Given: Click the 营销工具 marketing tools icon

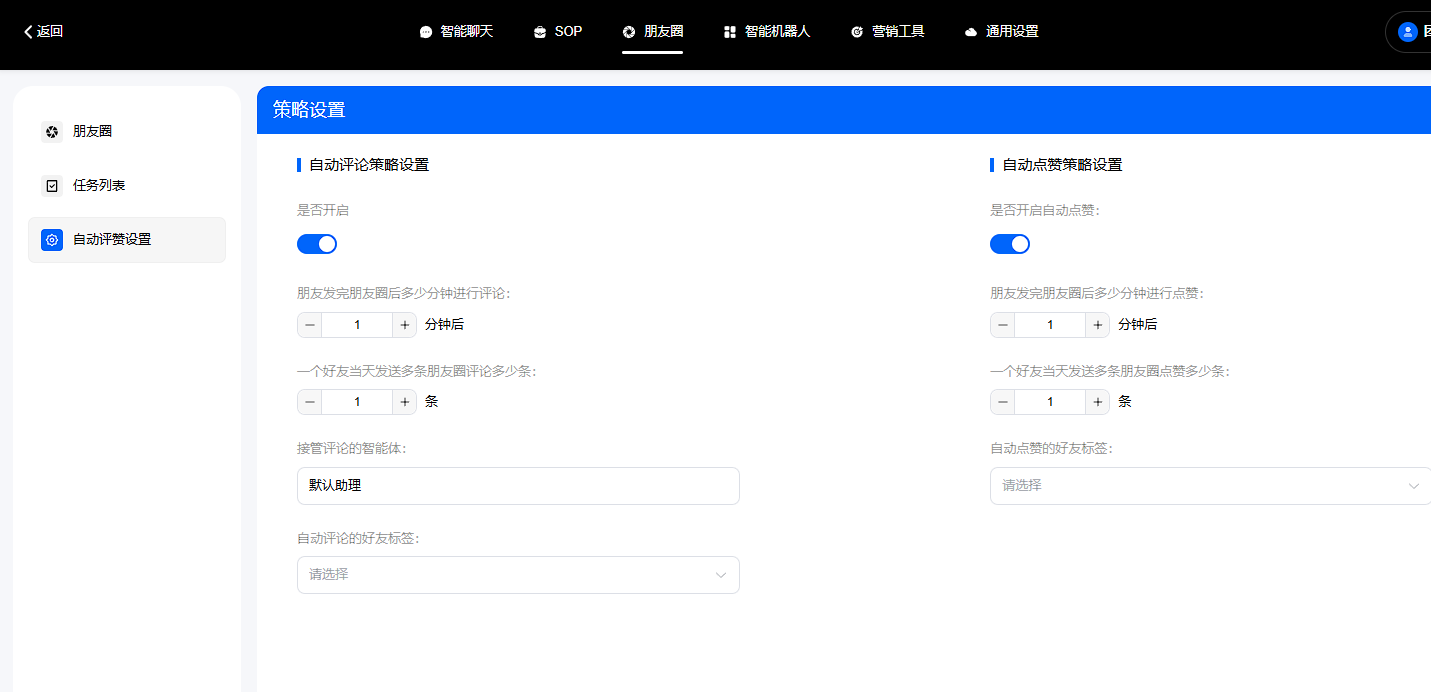Looking at the screenshot, I should click(856, 31).
